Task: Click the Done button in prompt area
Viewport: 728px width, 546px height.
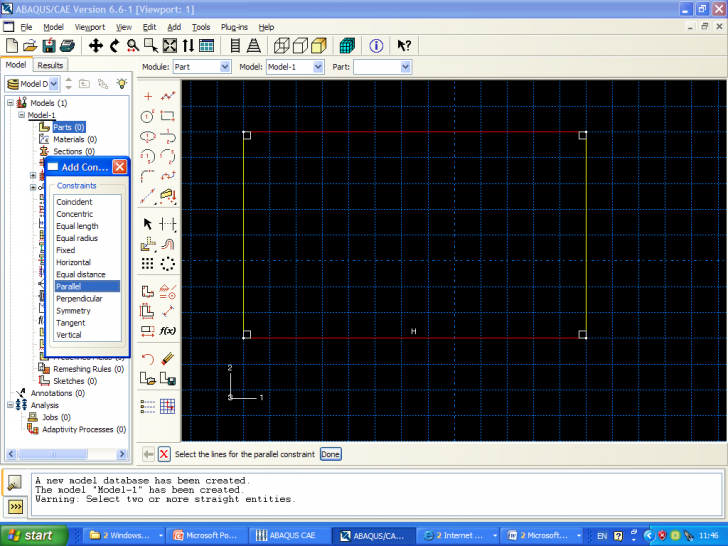Action: pos(330,454)
